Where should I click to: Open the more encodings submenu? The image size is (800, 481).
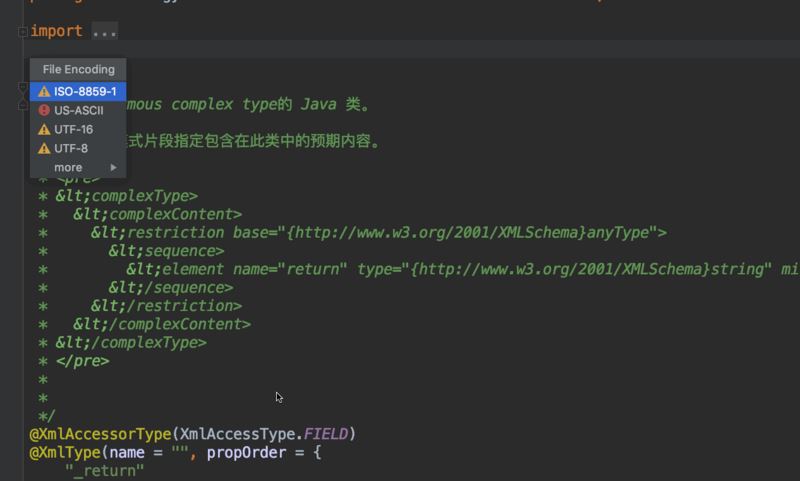pos(78,167)
